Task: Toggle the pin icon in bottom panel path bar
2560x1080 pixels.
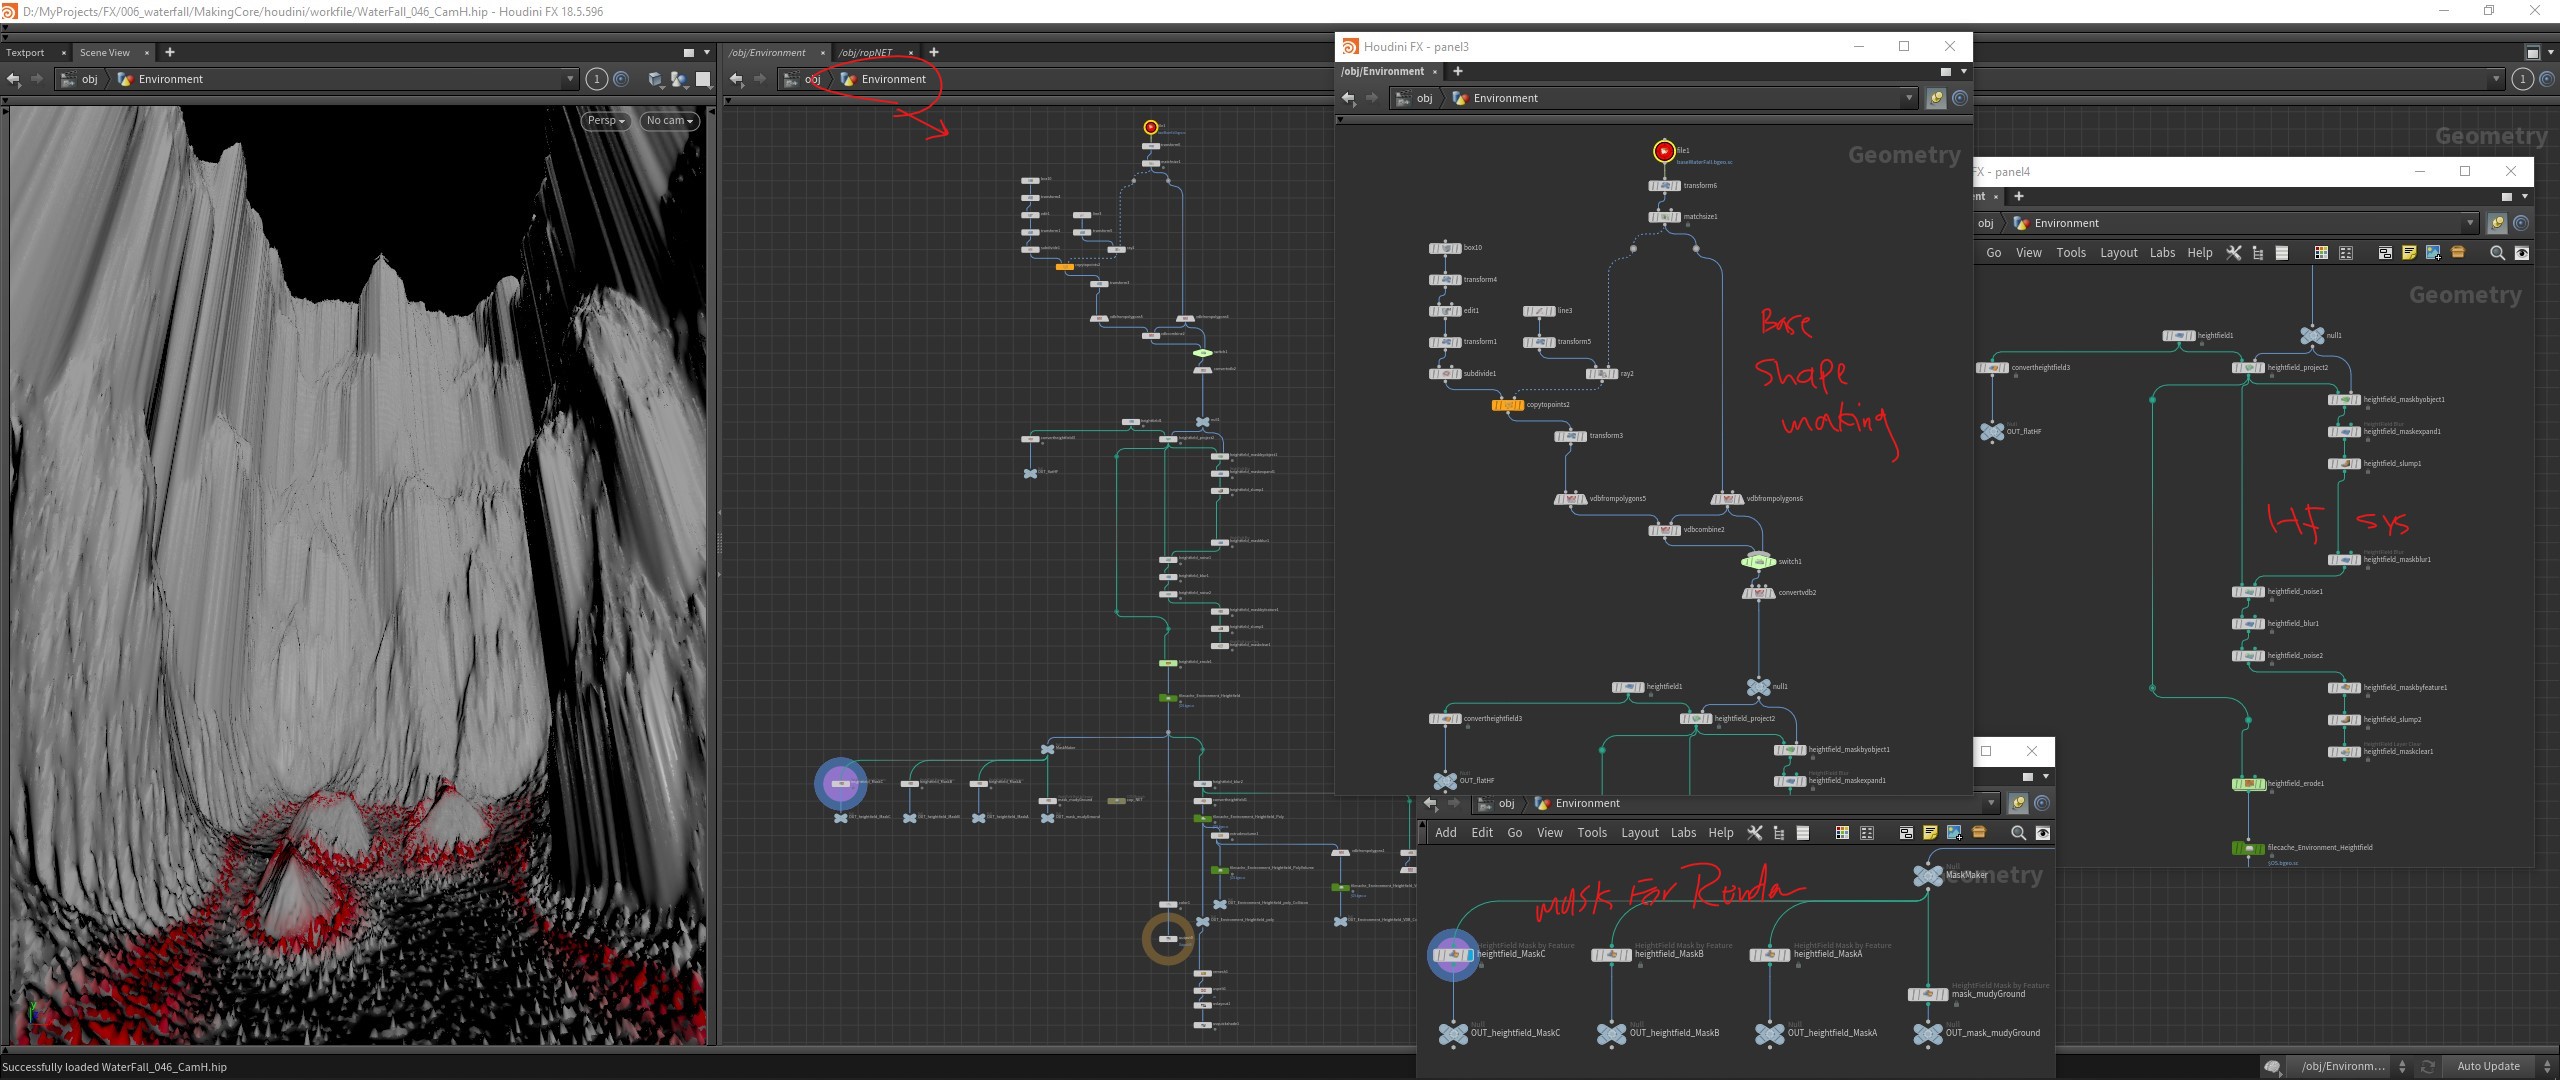Action: tap(2018, 803)
